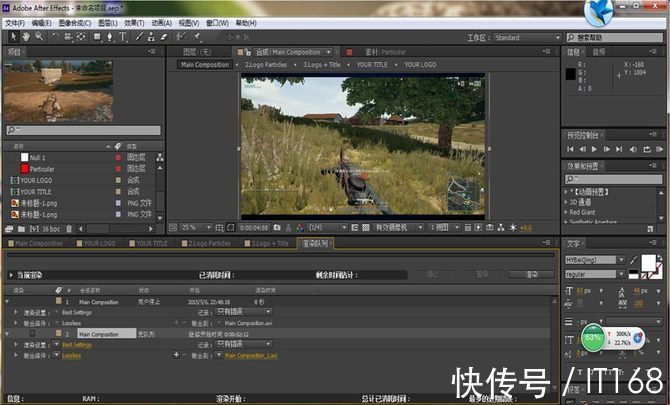Toggle always preview this view icon
This screenshot has width=670, height=405.
click(x=173, y=228)
